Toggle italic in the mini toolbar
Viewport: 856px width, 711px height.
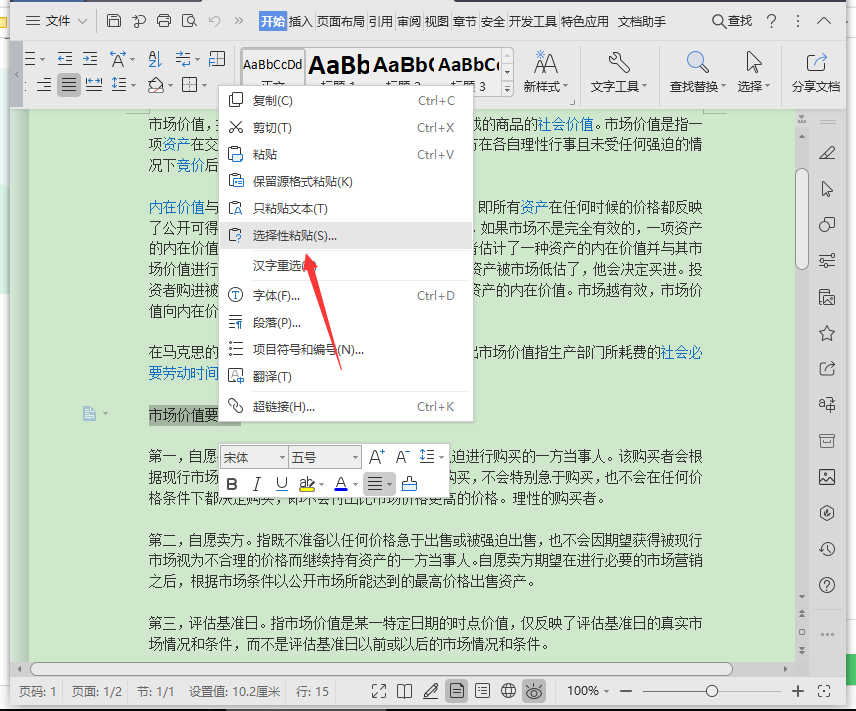tap(257, 484)
